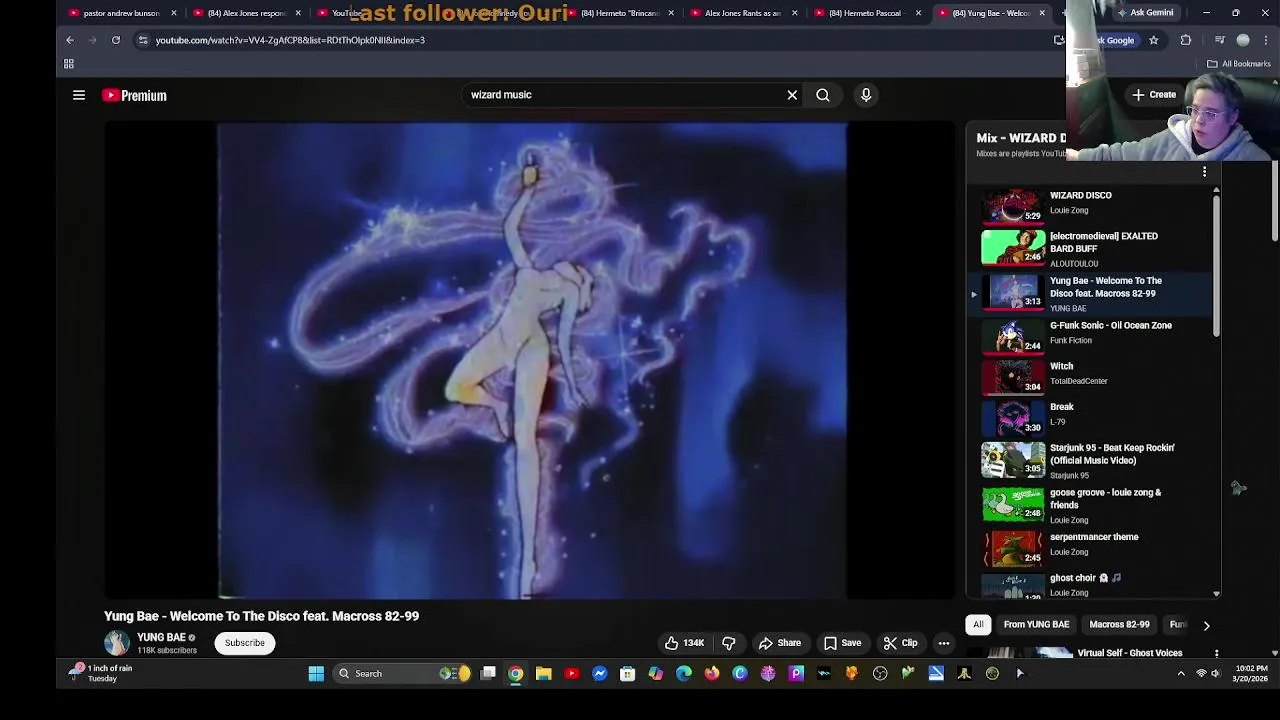Like the video with thumbs up
Image resolution: width=1280 pixels, height=720 pixels.
[685, 643]
